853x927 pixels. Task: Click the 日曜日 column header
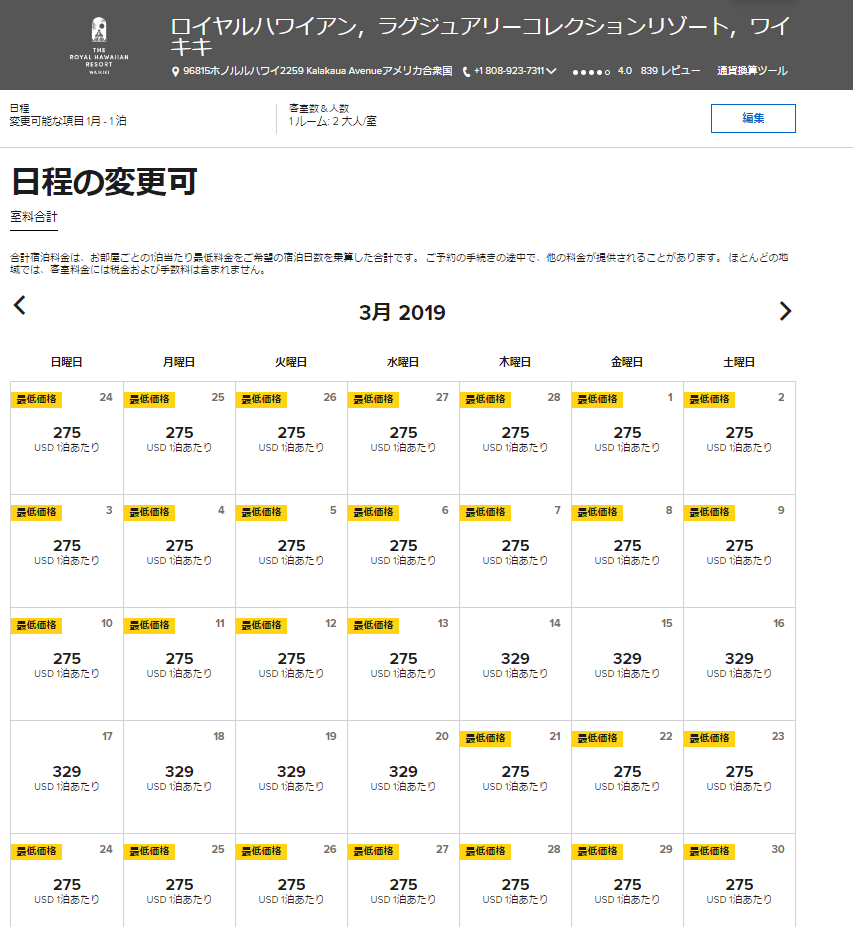pos(66,362)
